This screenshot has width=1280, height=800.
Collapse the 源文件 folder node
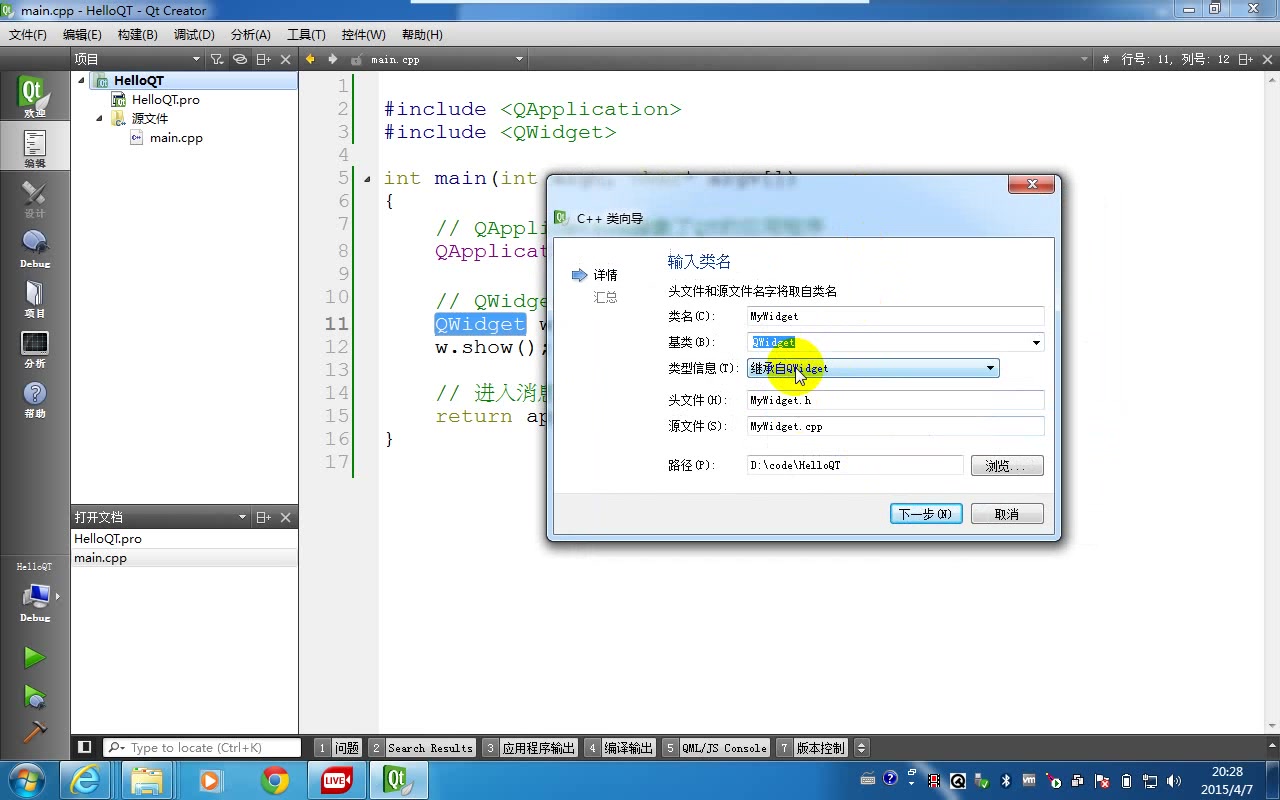[100, 119]
